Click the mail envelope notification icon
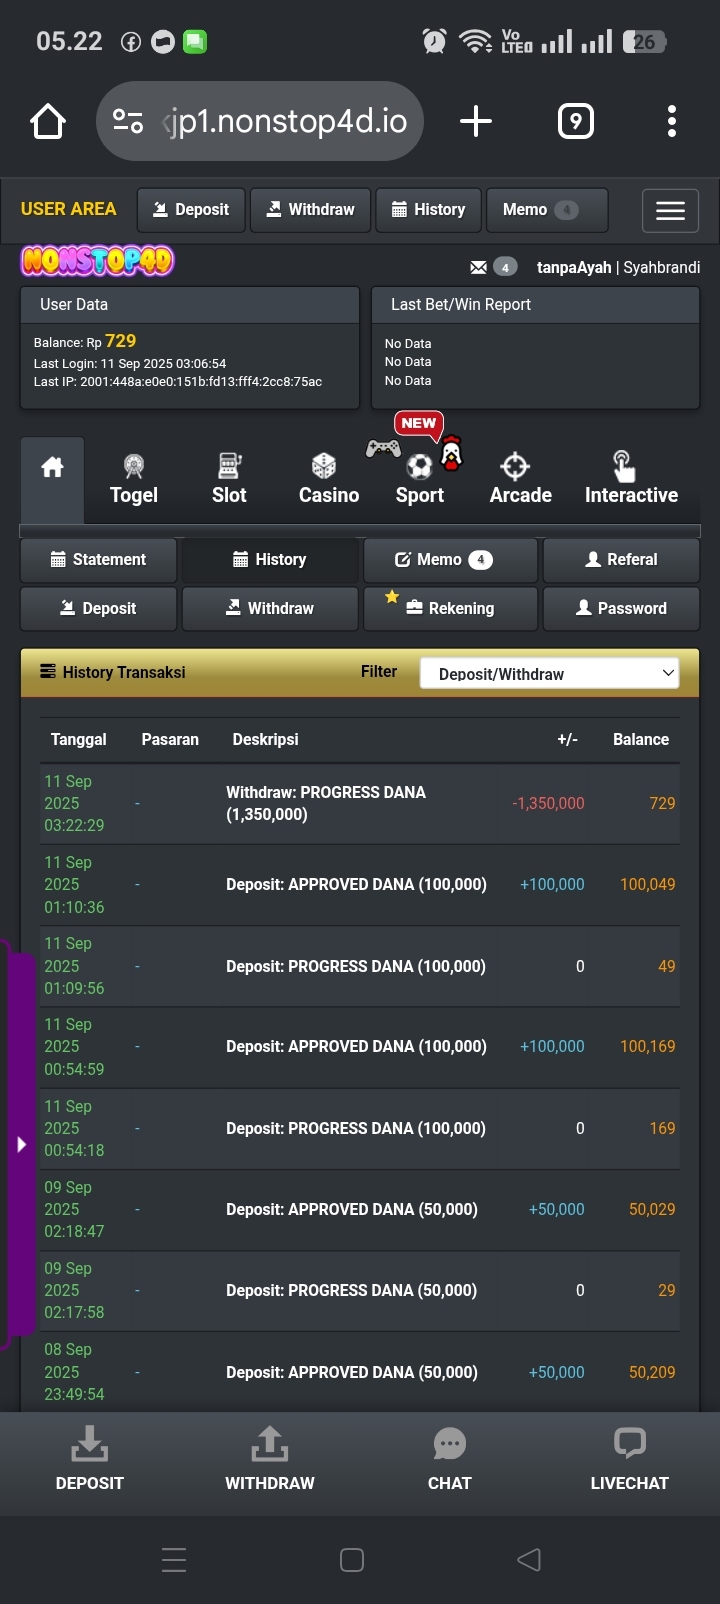 (479, 267)
